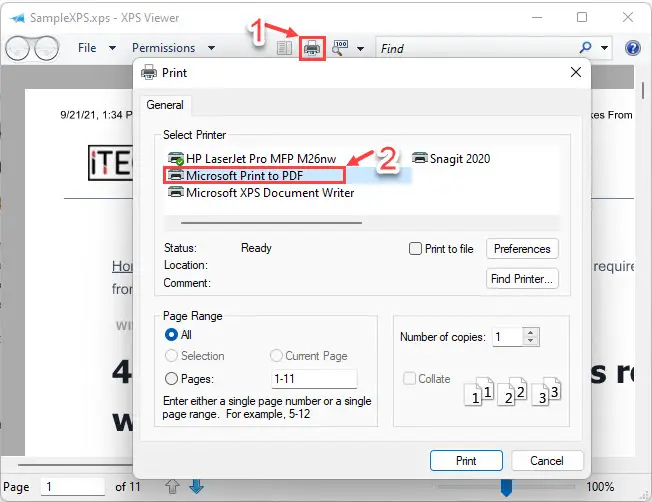This screenshot has height=502, width=652.
Task: Toggle the outline pane icon in toolbar
Action: tap(284, 48)
